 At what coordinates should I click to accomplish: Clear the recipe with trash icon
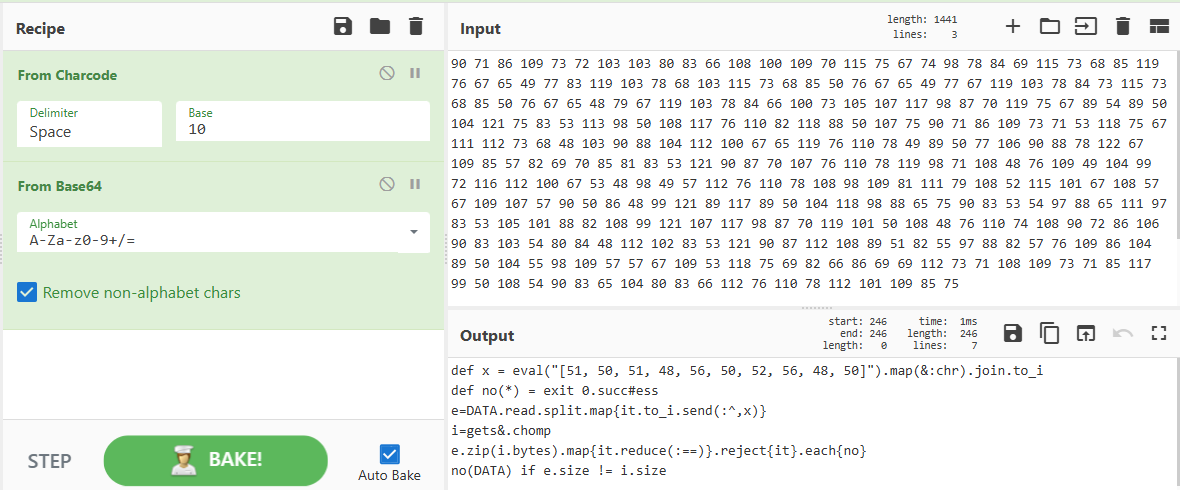click(x=416, y=27)
